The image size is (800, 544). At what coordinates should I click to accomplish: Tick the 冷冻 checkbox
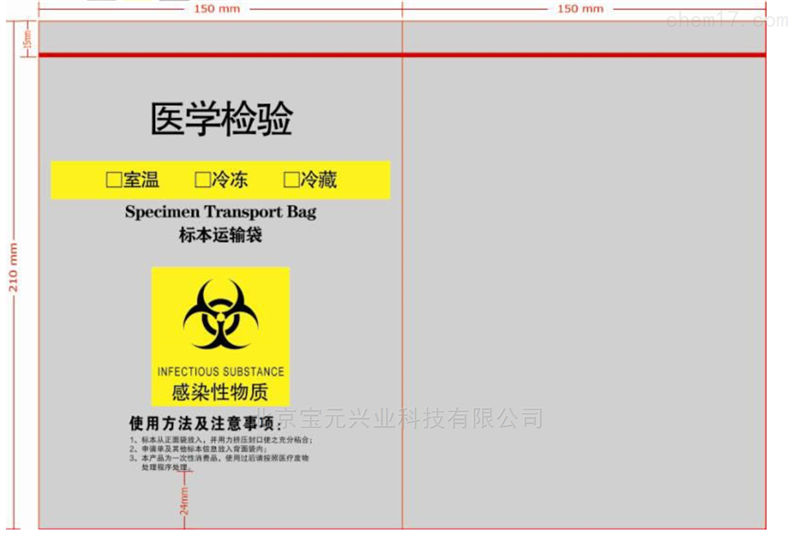[x=202, y=180]
